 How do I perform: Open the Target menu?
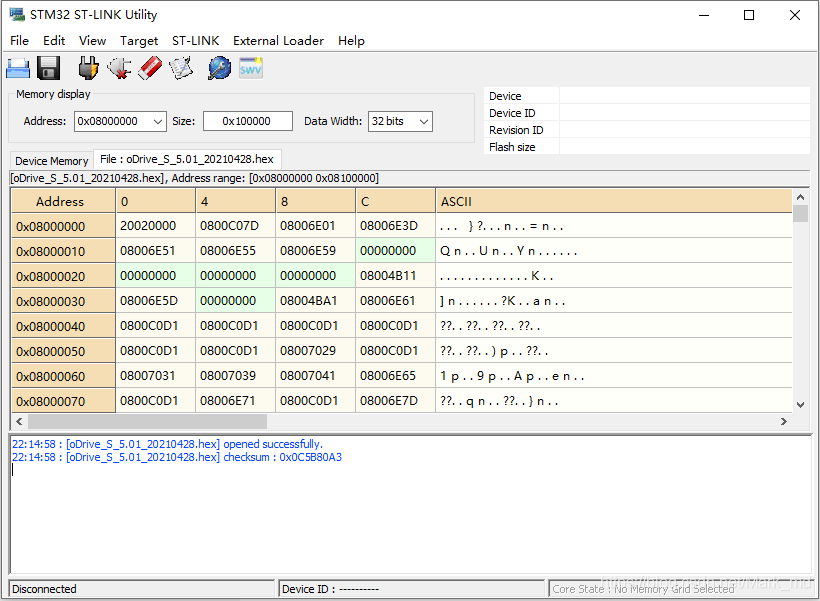[x=139, y=41]
